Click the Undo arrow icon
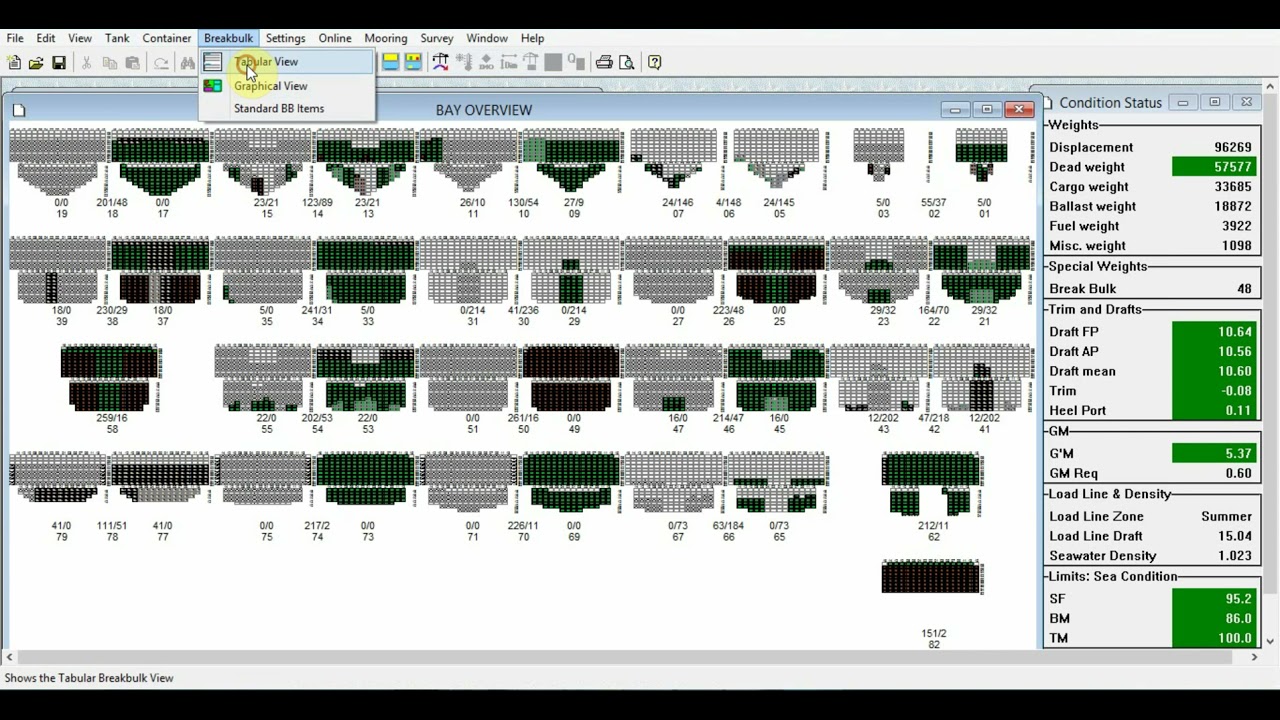Image resolution: width=1280 pixels, height=720 pixels. point(161,62)
